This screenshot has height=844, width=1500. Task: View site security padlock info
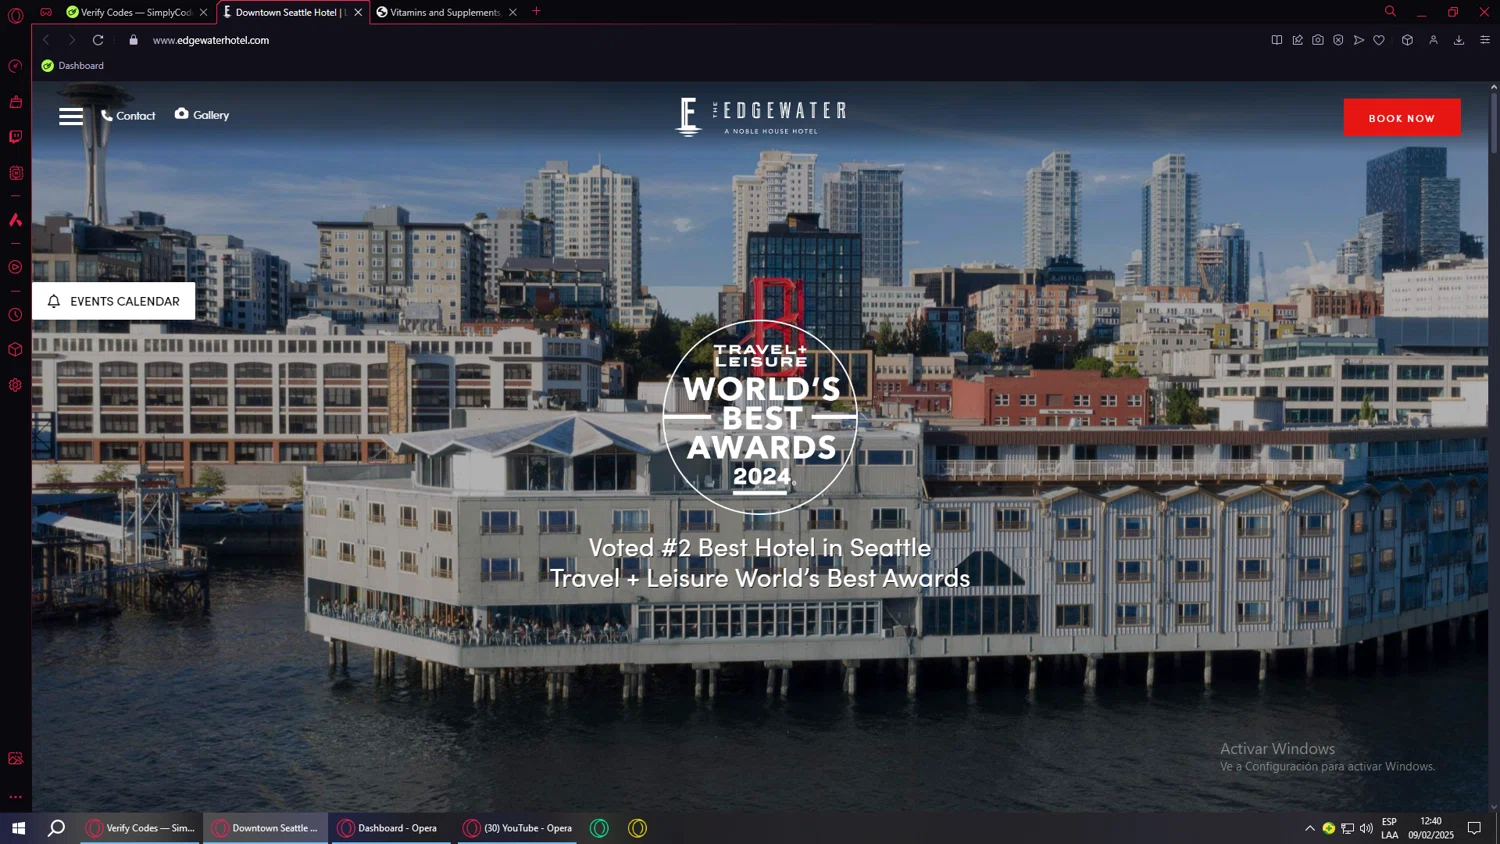point(133,40)
